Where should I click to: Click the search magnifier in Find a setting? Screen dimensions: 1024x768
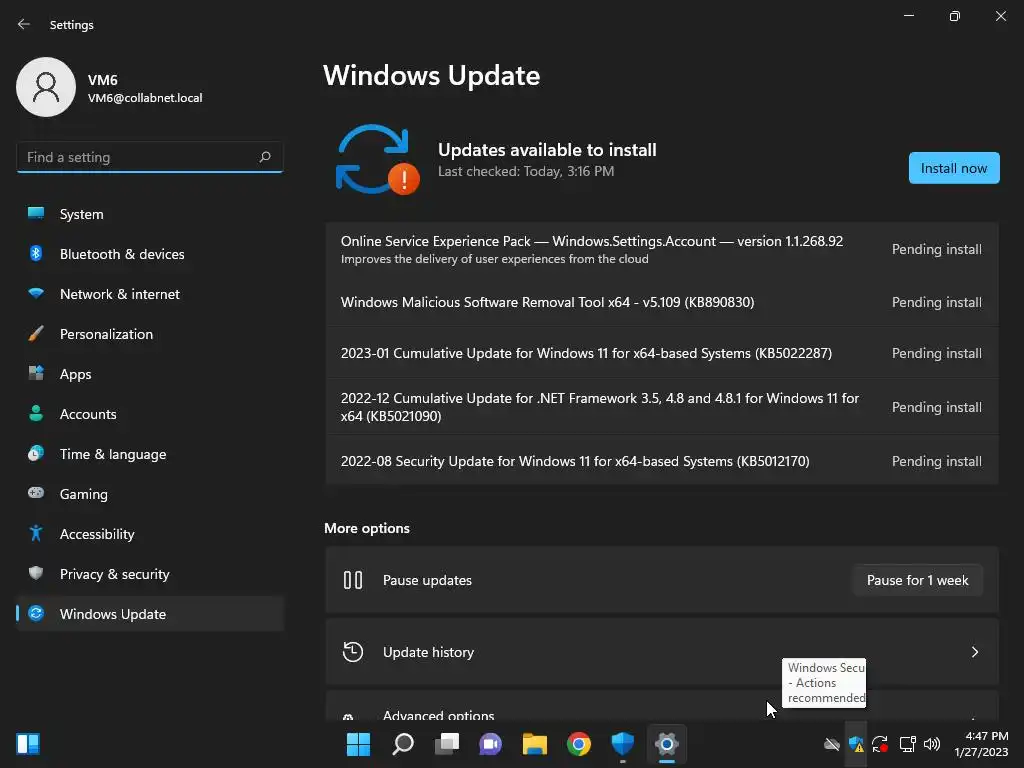[x=264, y=157]
